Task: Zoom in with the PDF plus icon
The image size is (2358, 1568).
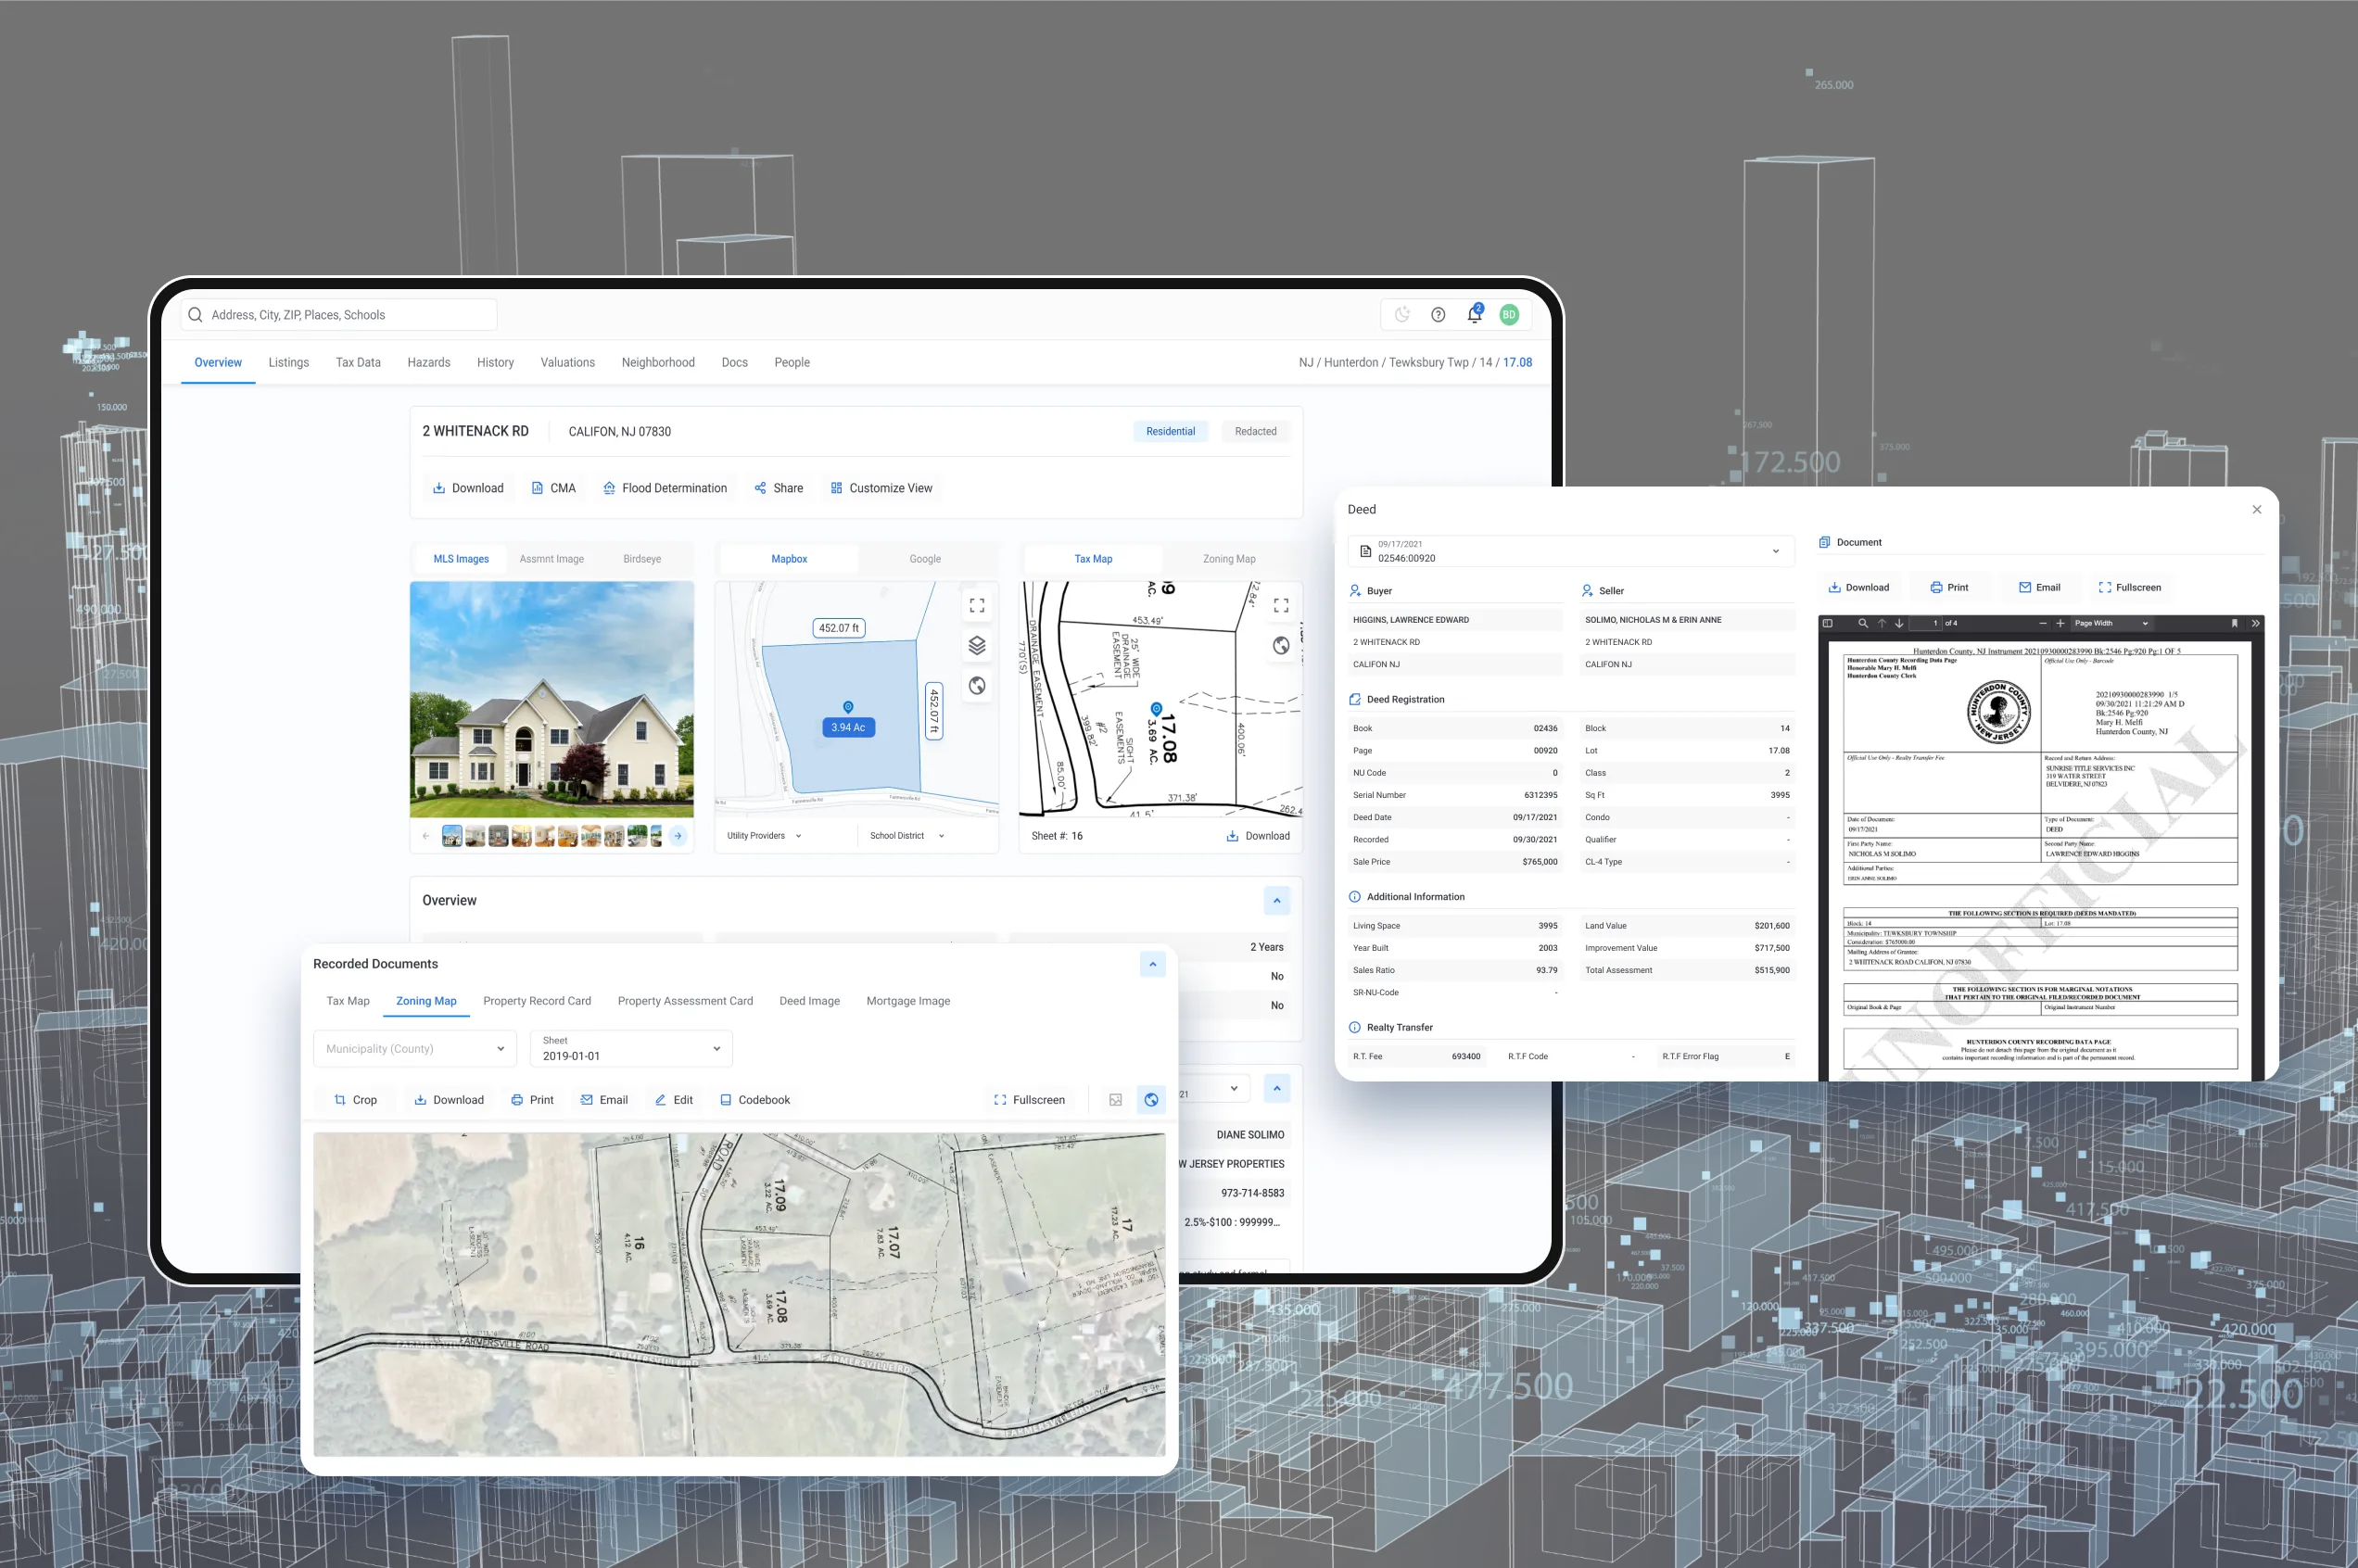Action: [2060, 623]
